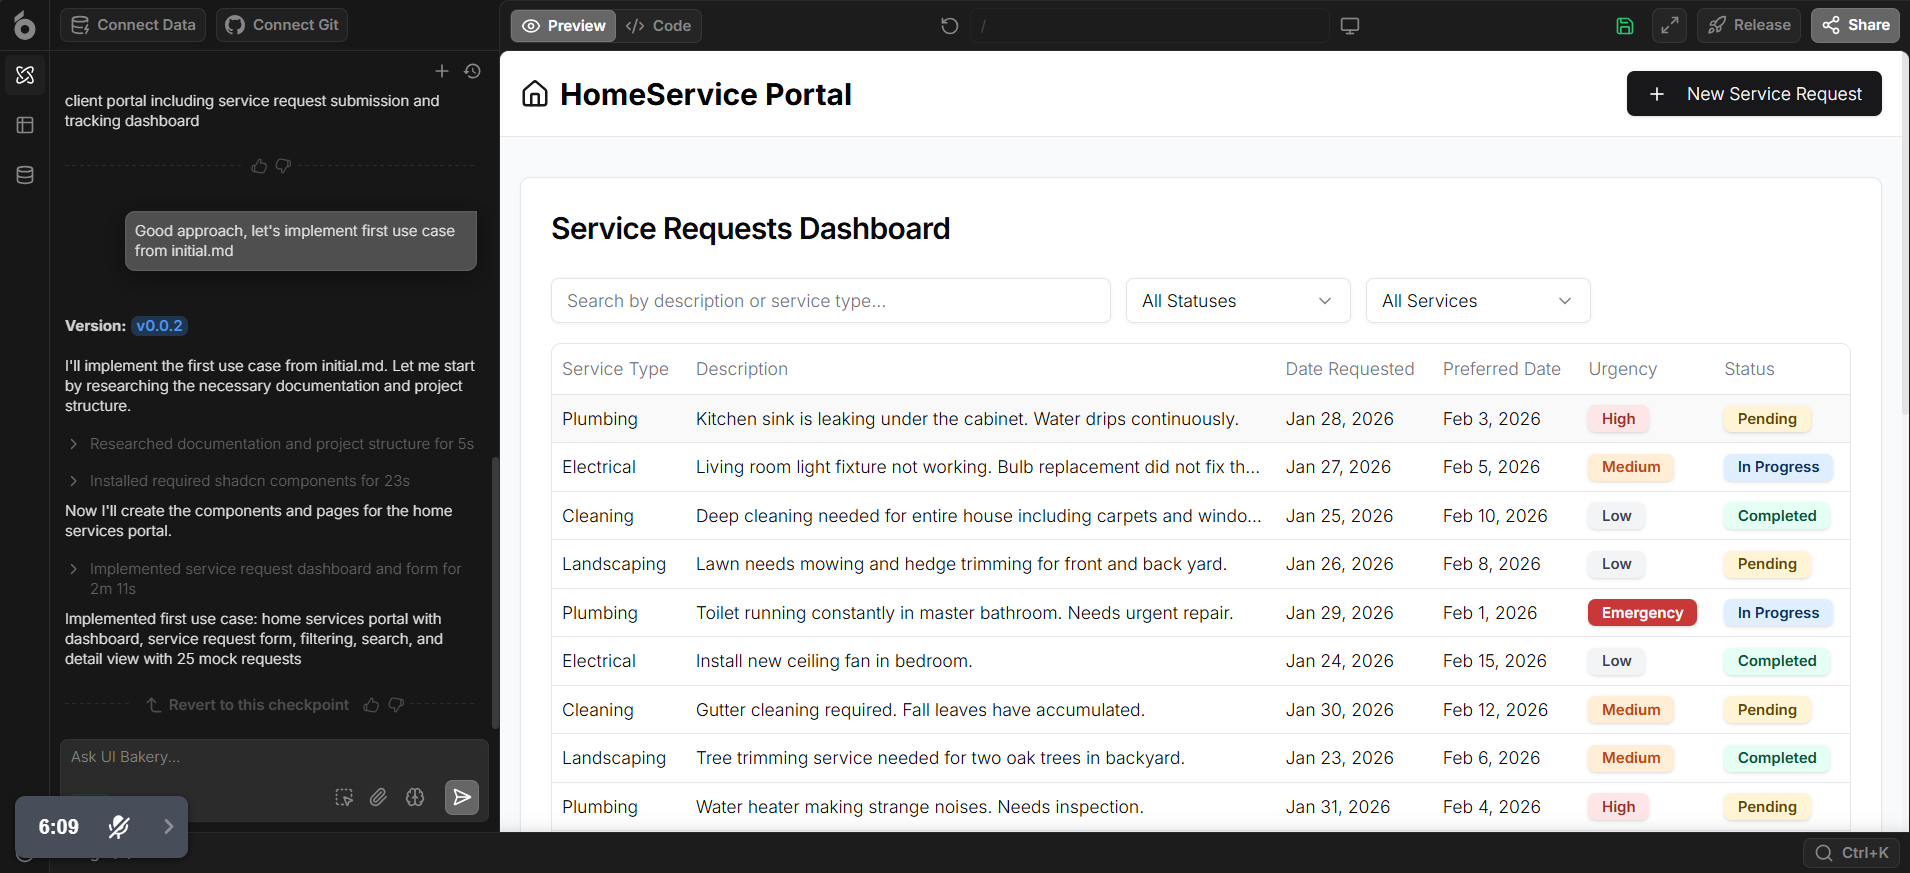Focus the search by description field
The width and height of the screenshot is (1910, 873).
(831, 301)
